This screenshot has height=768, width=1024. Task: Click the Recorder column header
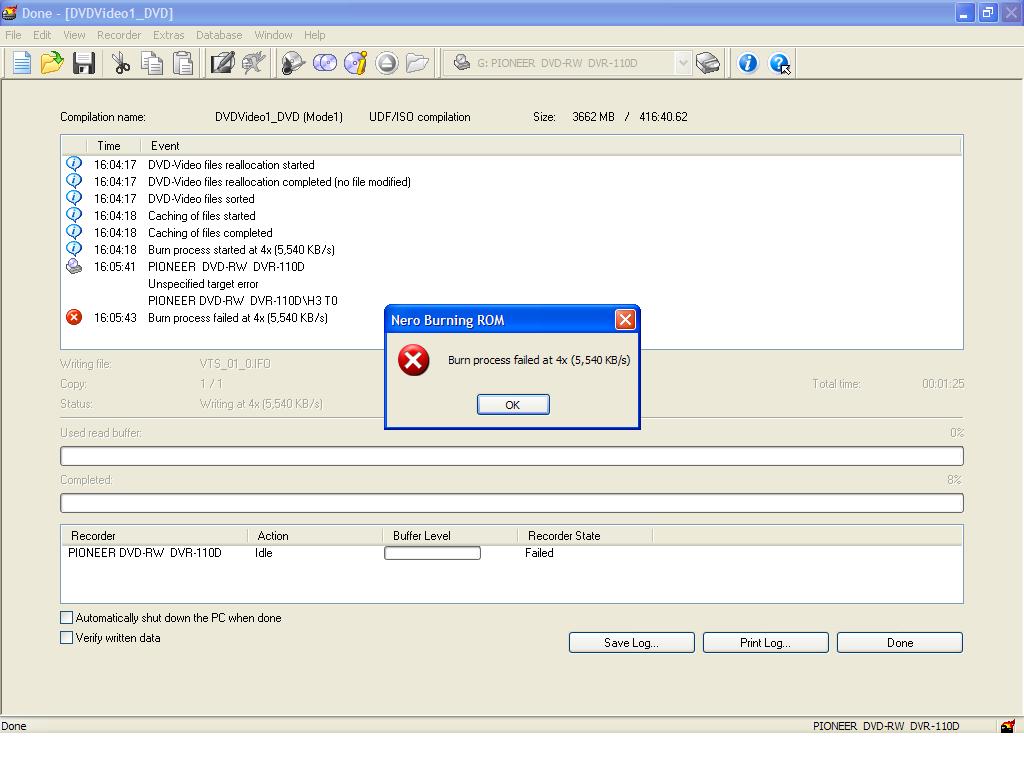(x=155, y=536)
